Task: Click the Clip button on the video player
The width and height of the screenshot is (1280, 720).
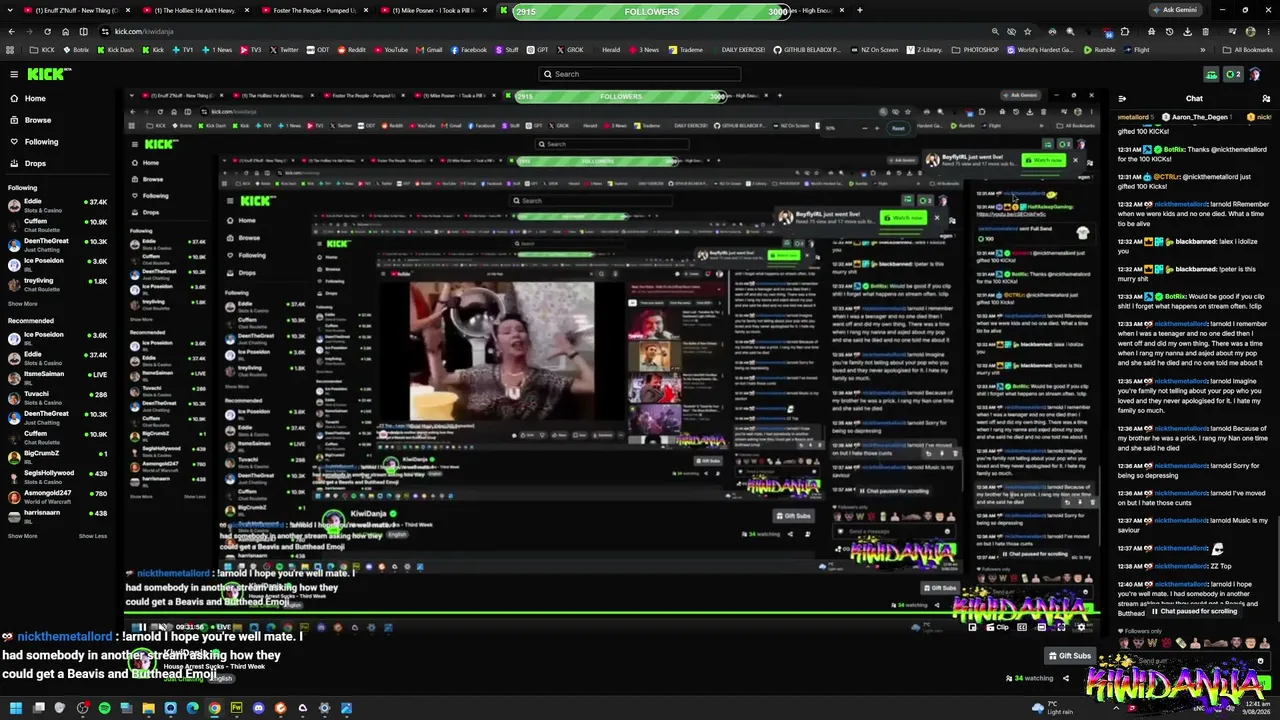Action: click(x=998, y=627)
